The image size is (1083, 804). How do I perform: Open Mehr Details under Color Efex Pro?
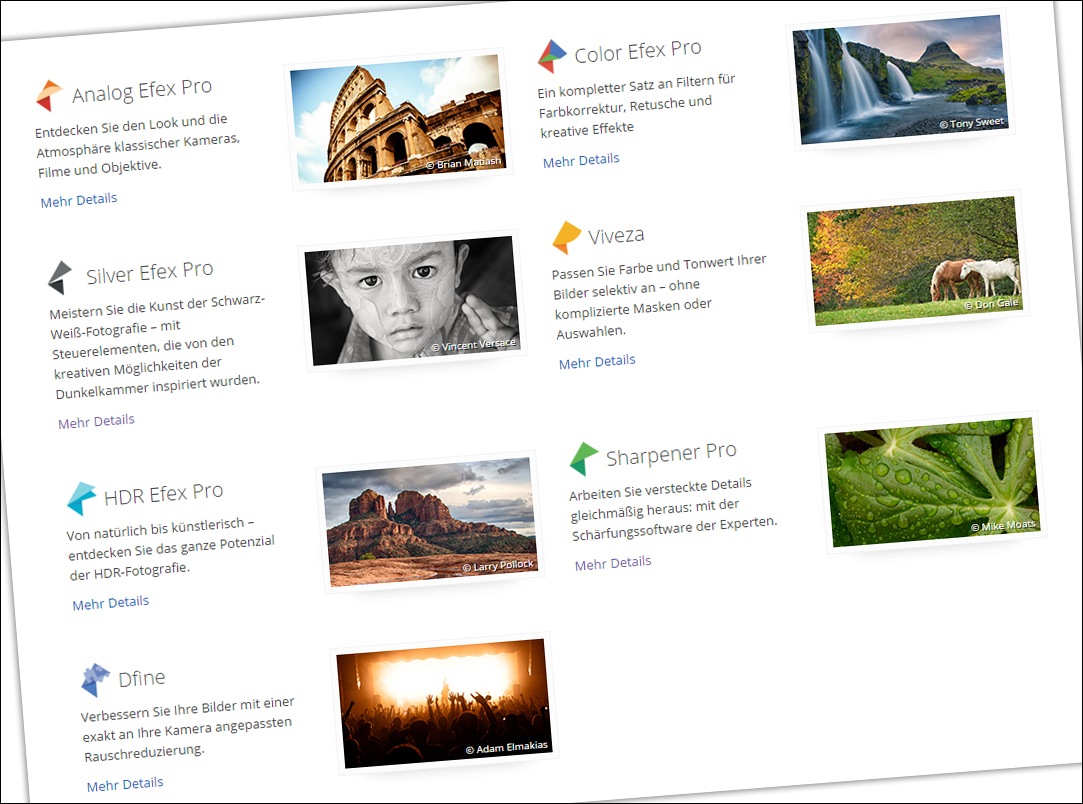coord(581,160)
